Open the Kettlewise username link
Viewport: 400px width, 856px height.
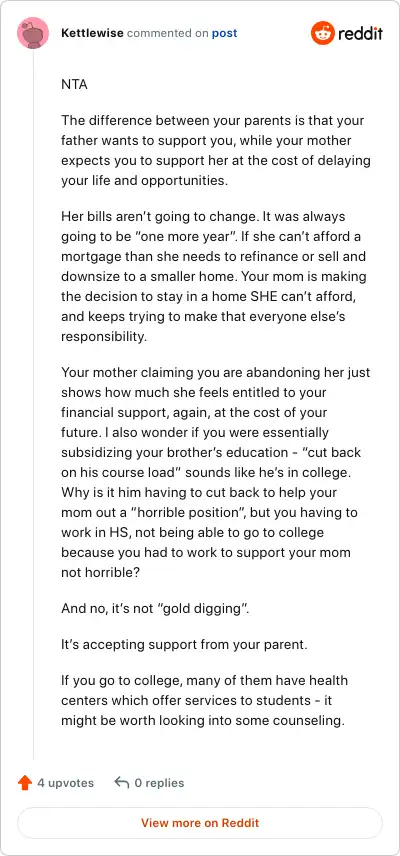tap(93, 33)
